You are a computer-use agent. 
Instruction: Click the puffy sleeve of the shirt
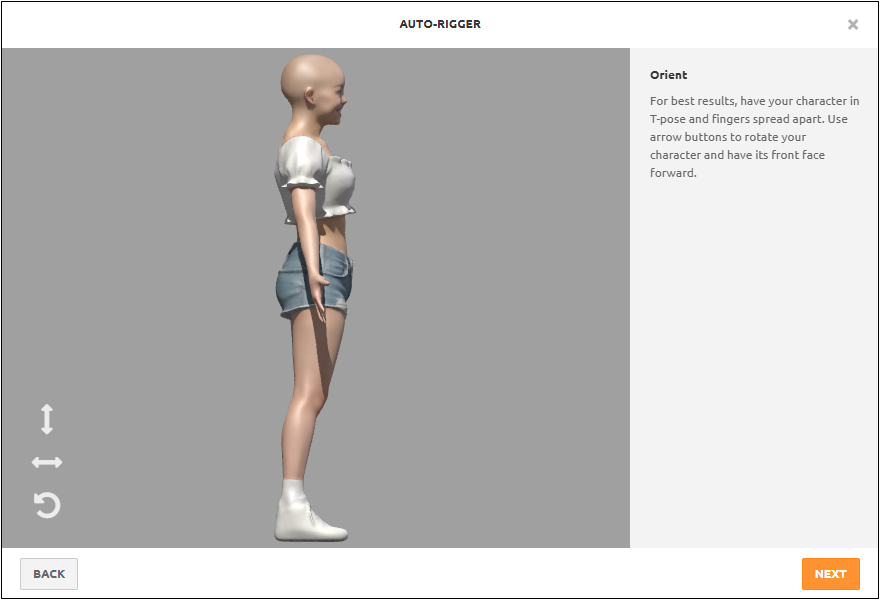click(x=296, y=165)
